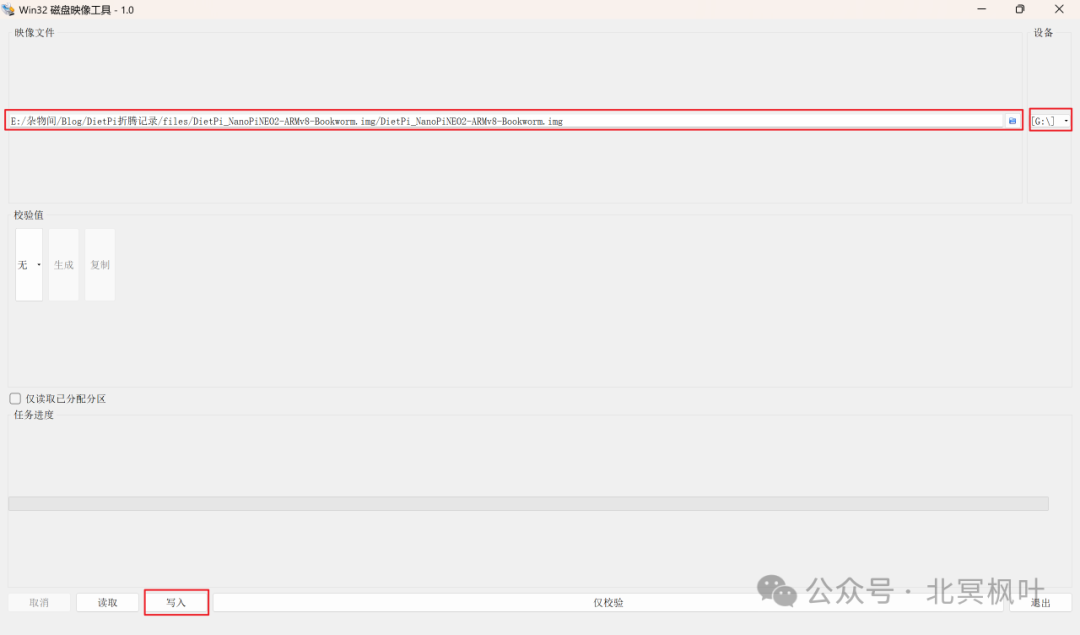Click the 校验值 section label
Screen dimensions: 1080x635
pyautogui.click(x=28, y=215)
